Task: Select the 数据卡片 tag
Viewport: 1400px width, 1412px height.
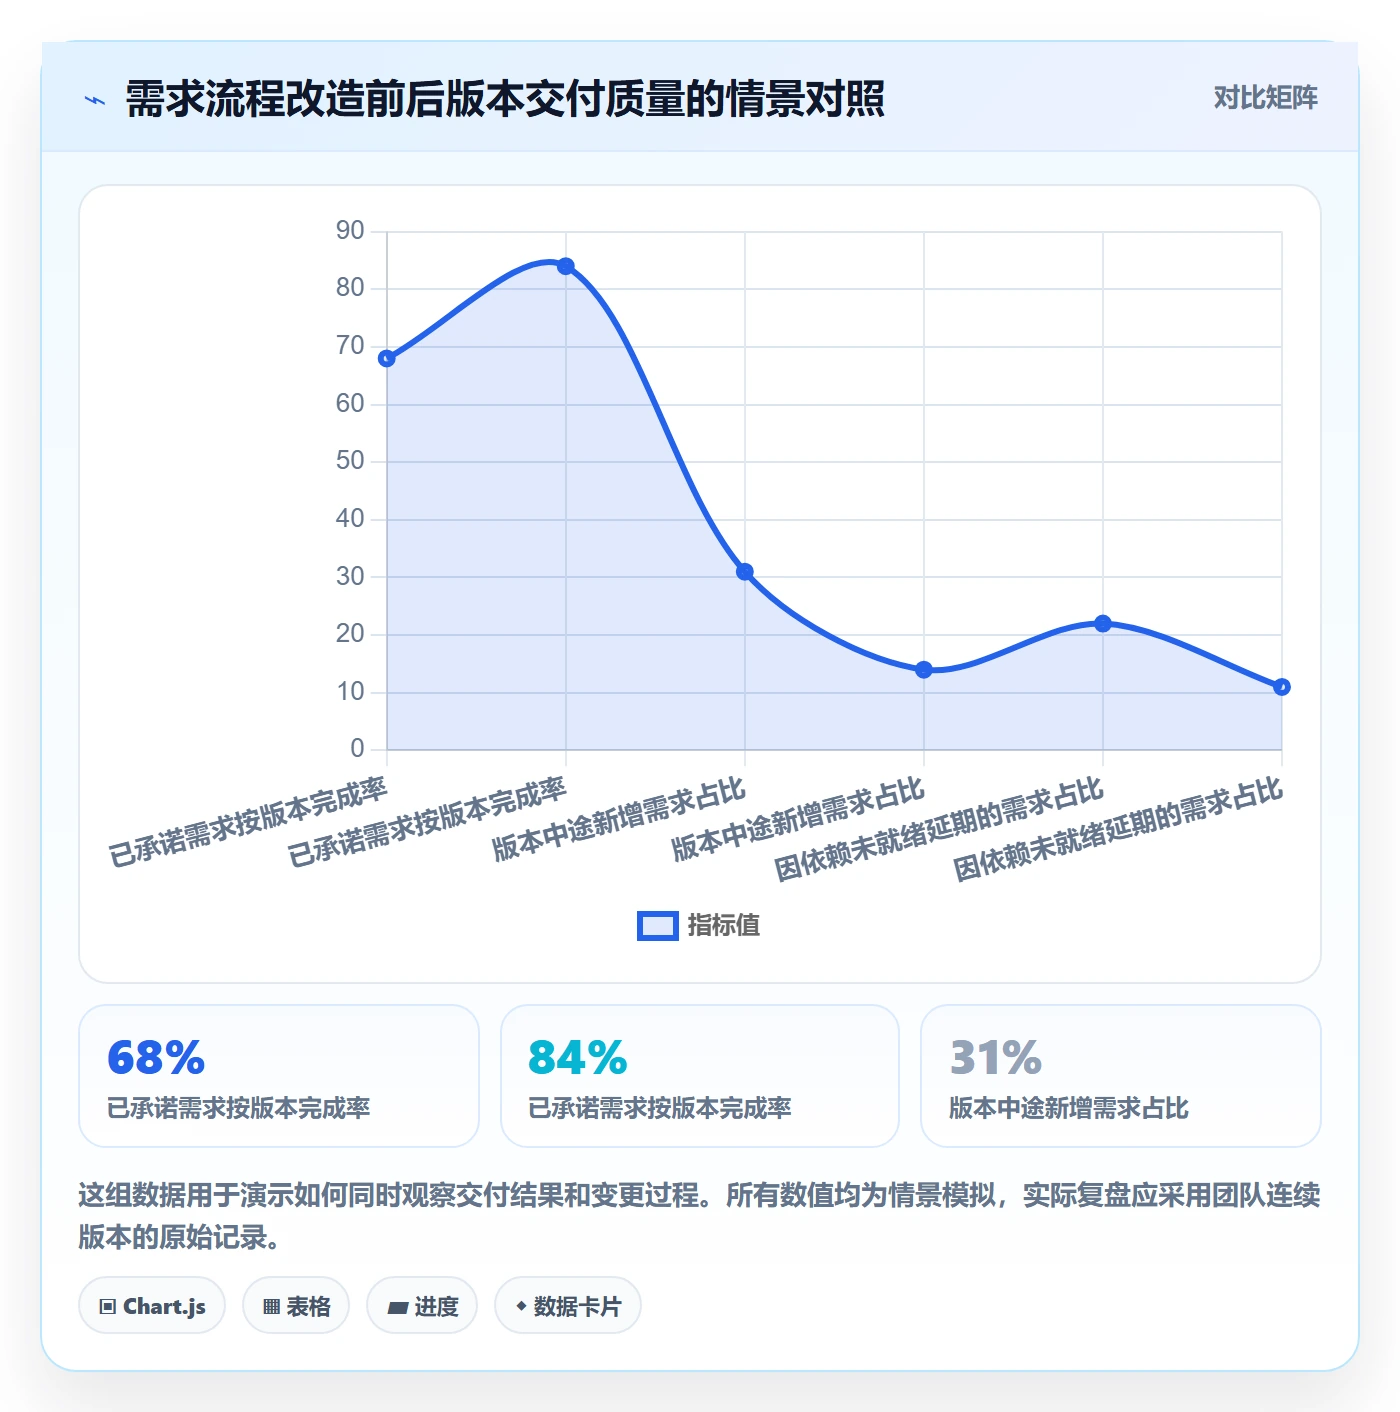Action: (568, 1305)
